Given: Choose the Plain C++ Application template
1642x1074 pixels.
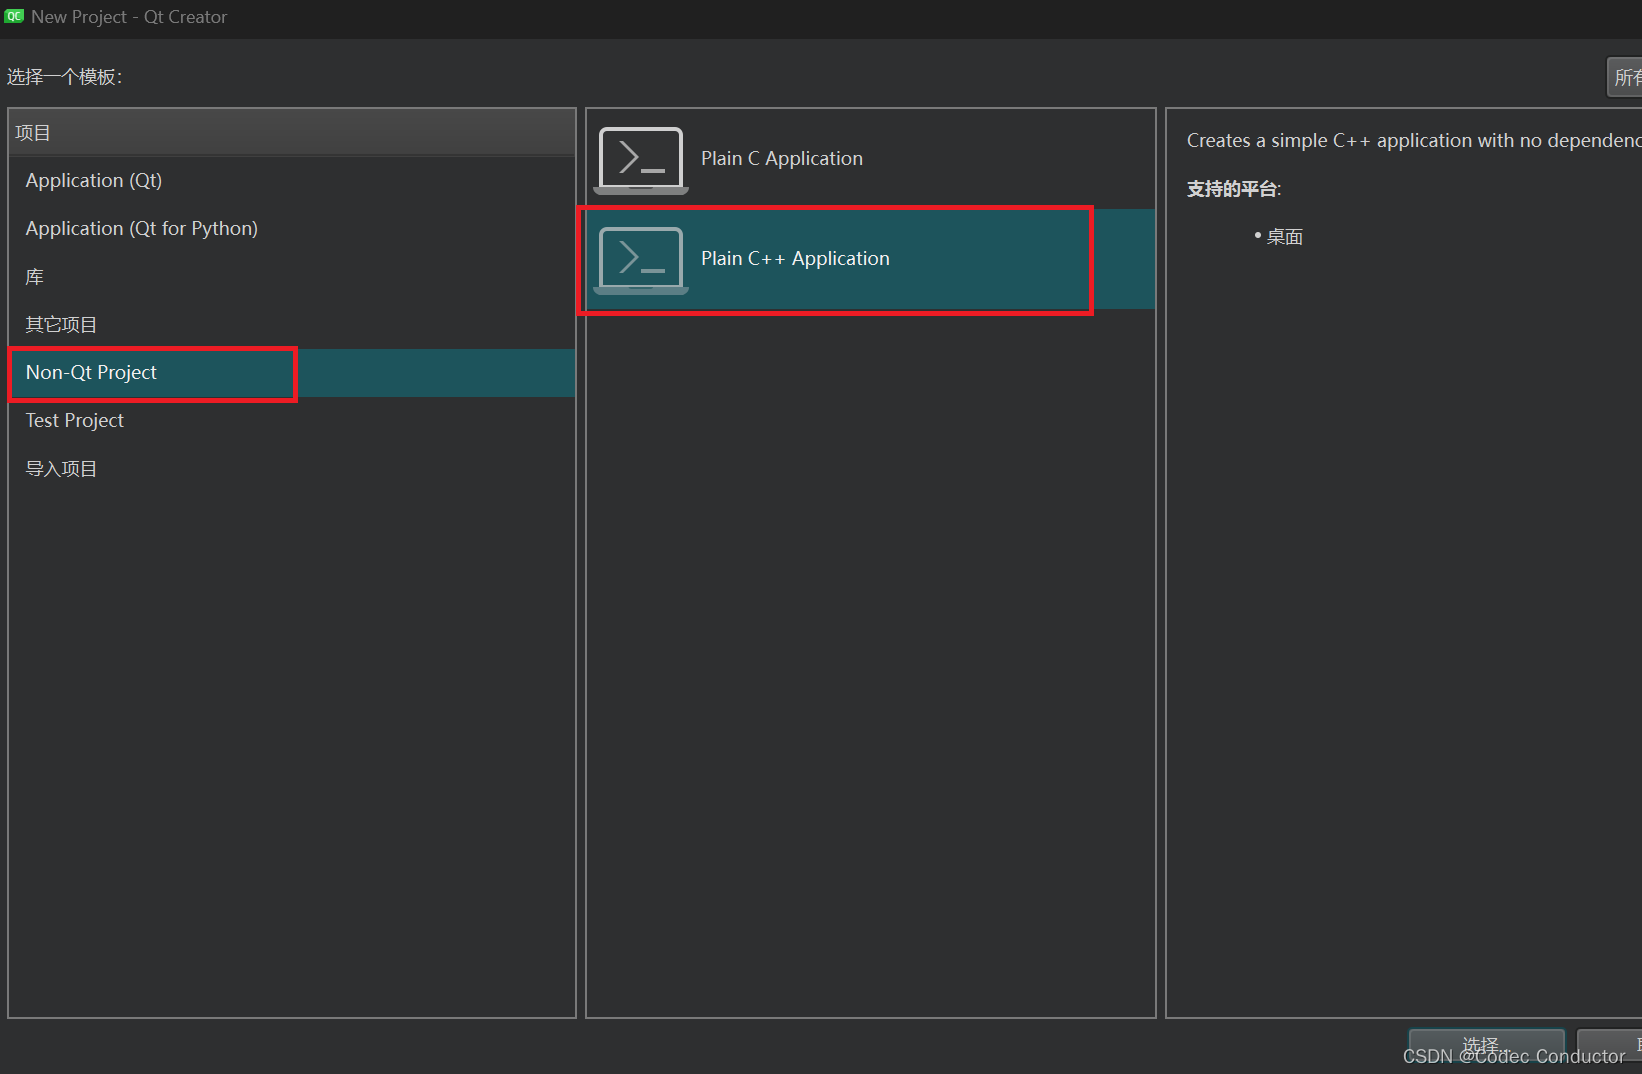Looking at the screenshot, I should [x=871, y=259].
